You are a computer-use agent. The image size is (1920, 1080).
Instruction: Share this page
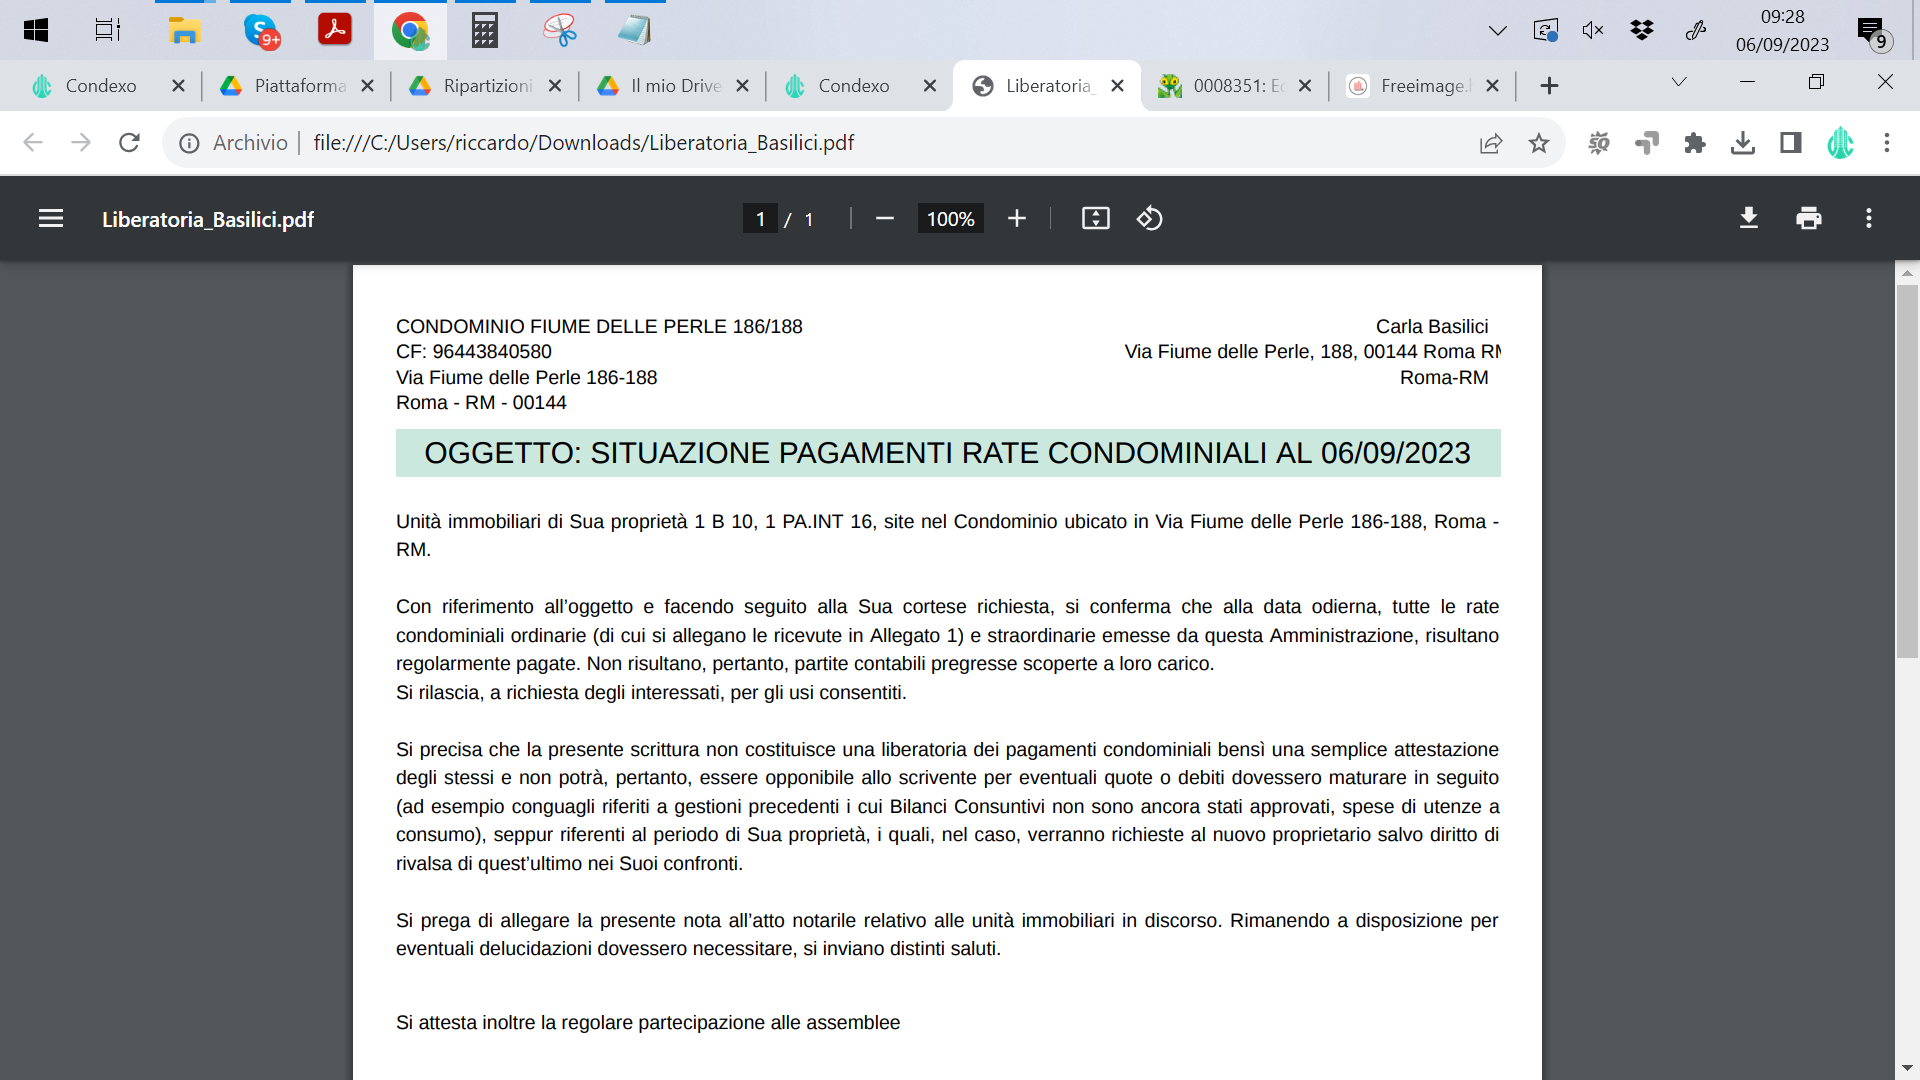point(1491,143)
